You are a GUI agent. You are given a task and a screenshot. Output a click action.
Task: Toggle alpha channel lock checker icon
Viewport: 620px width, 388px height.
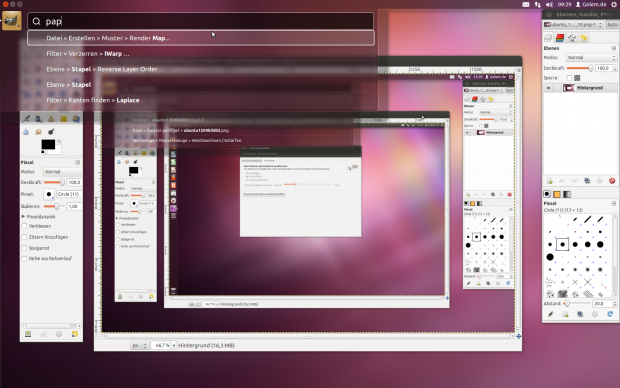click(577, 78)
